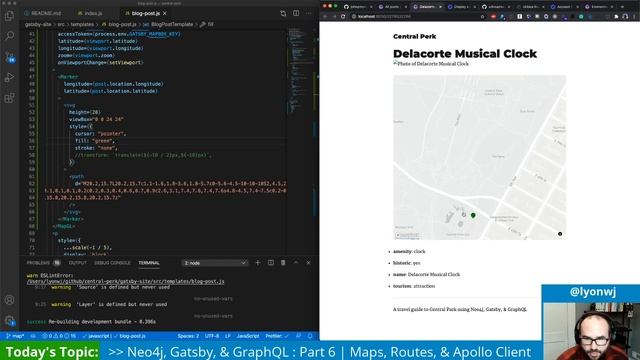The image size is (640, 360).
Task: Click the "tourism: attraction" list item
Action: [414, 286]
